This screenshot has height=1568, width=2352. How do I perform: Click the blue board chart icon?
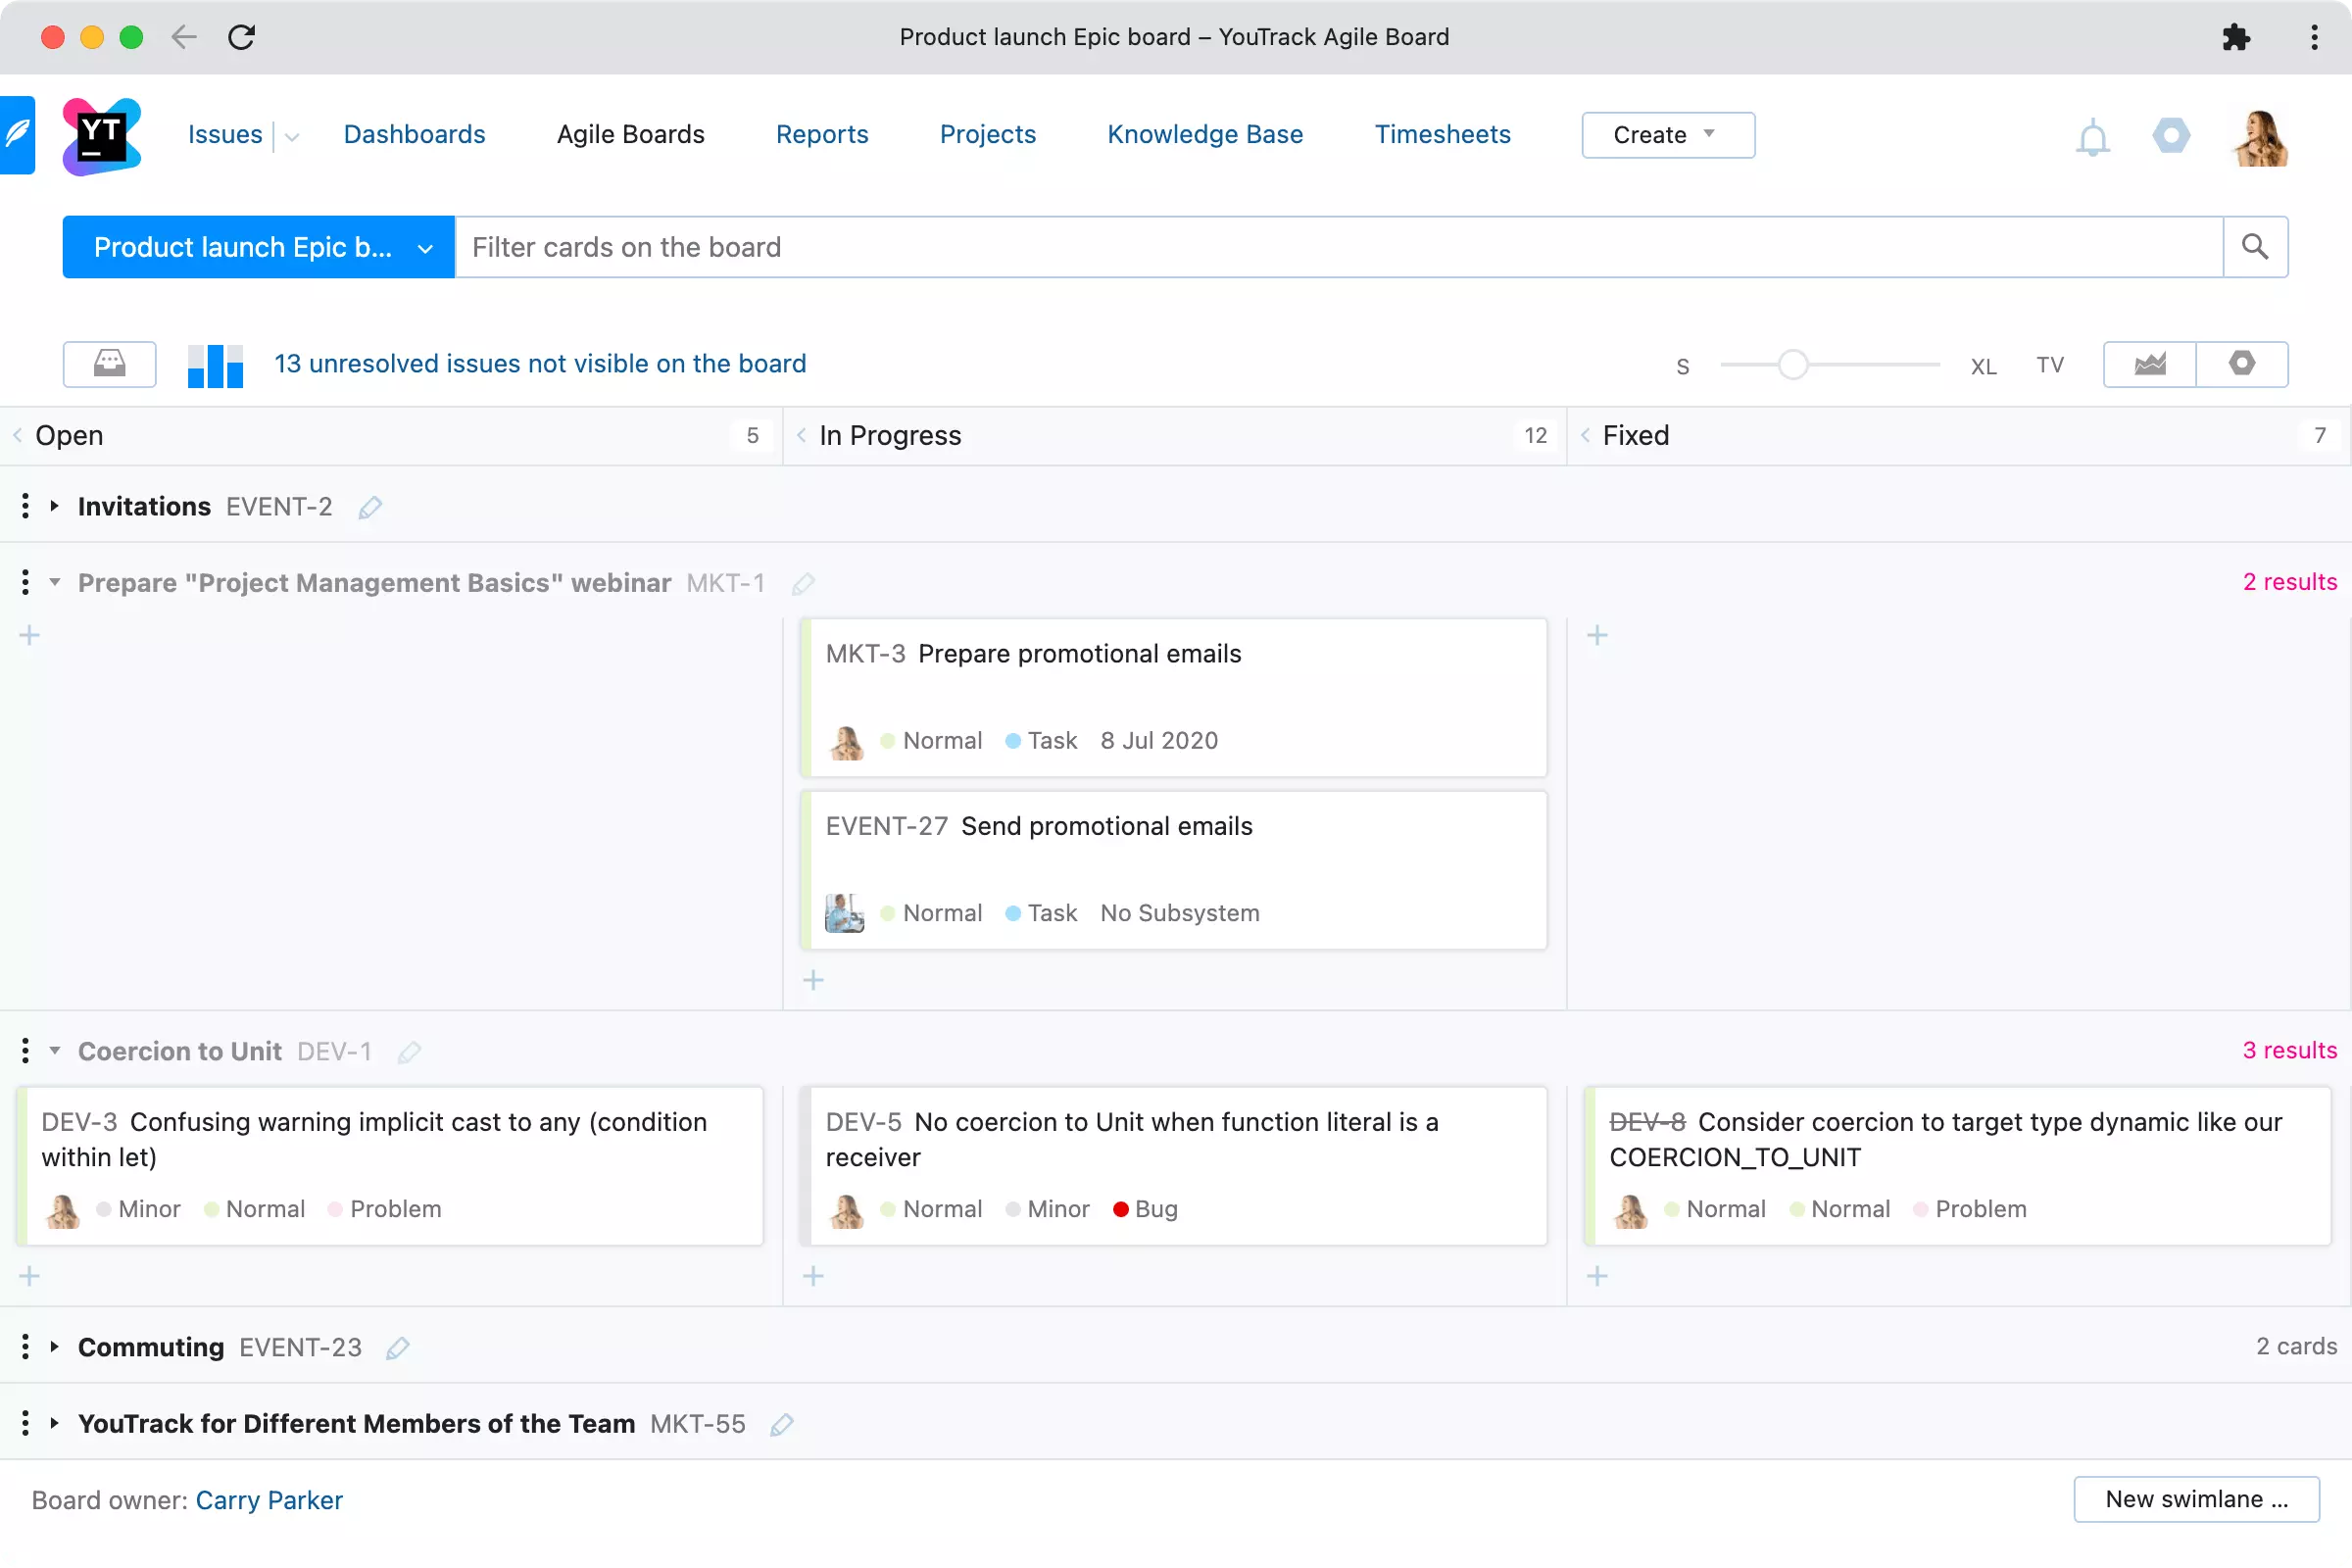215,364
